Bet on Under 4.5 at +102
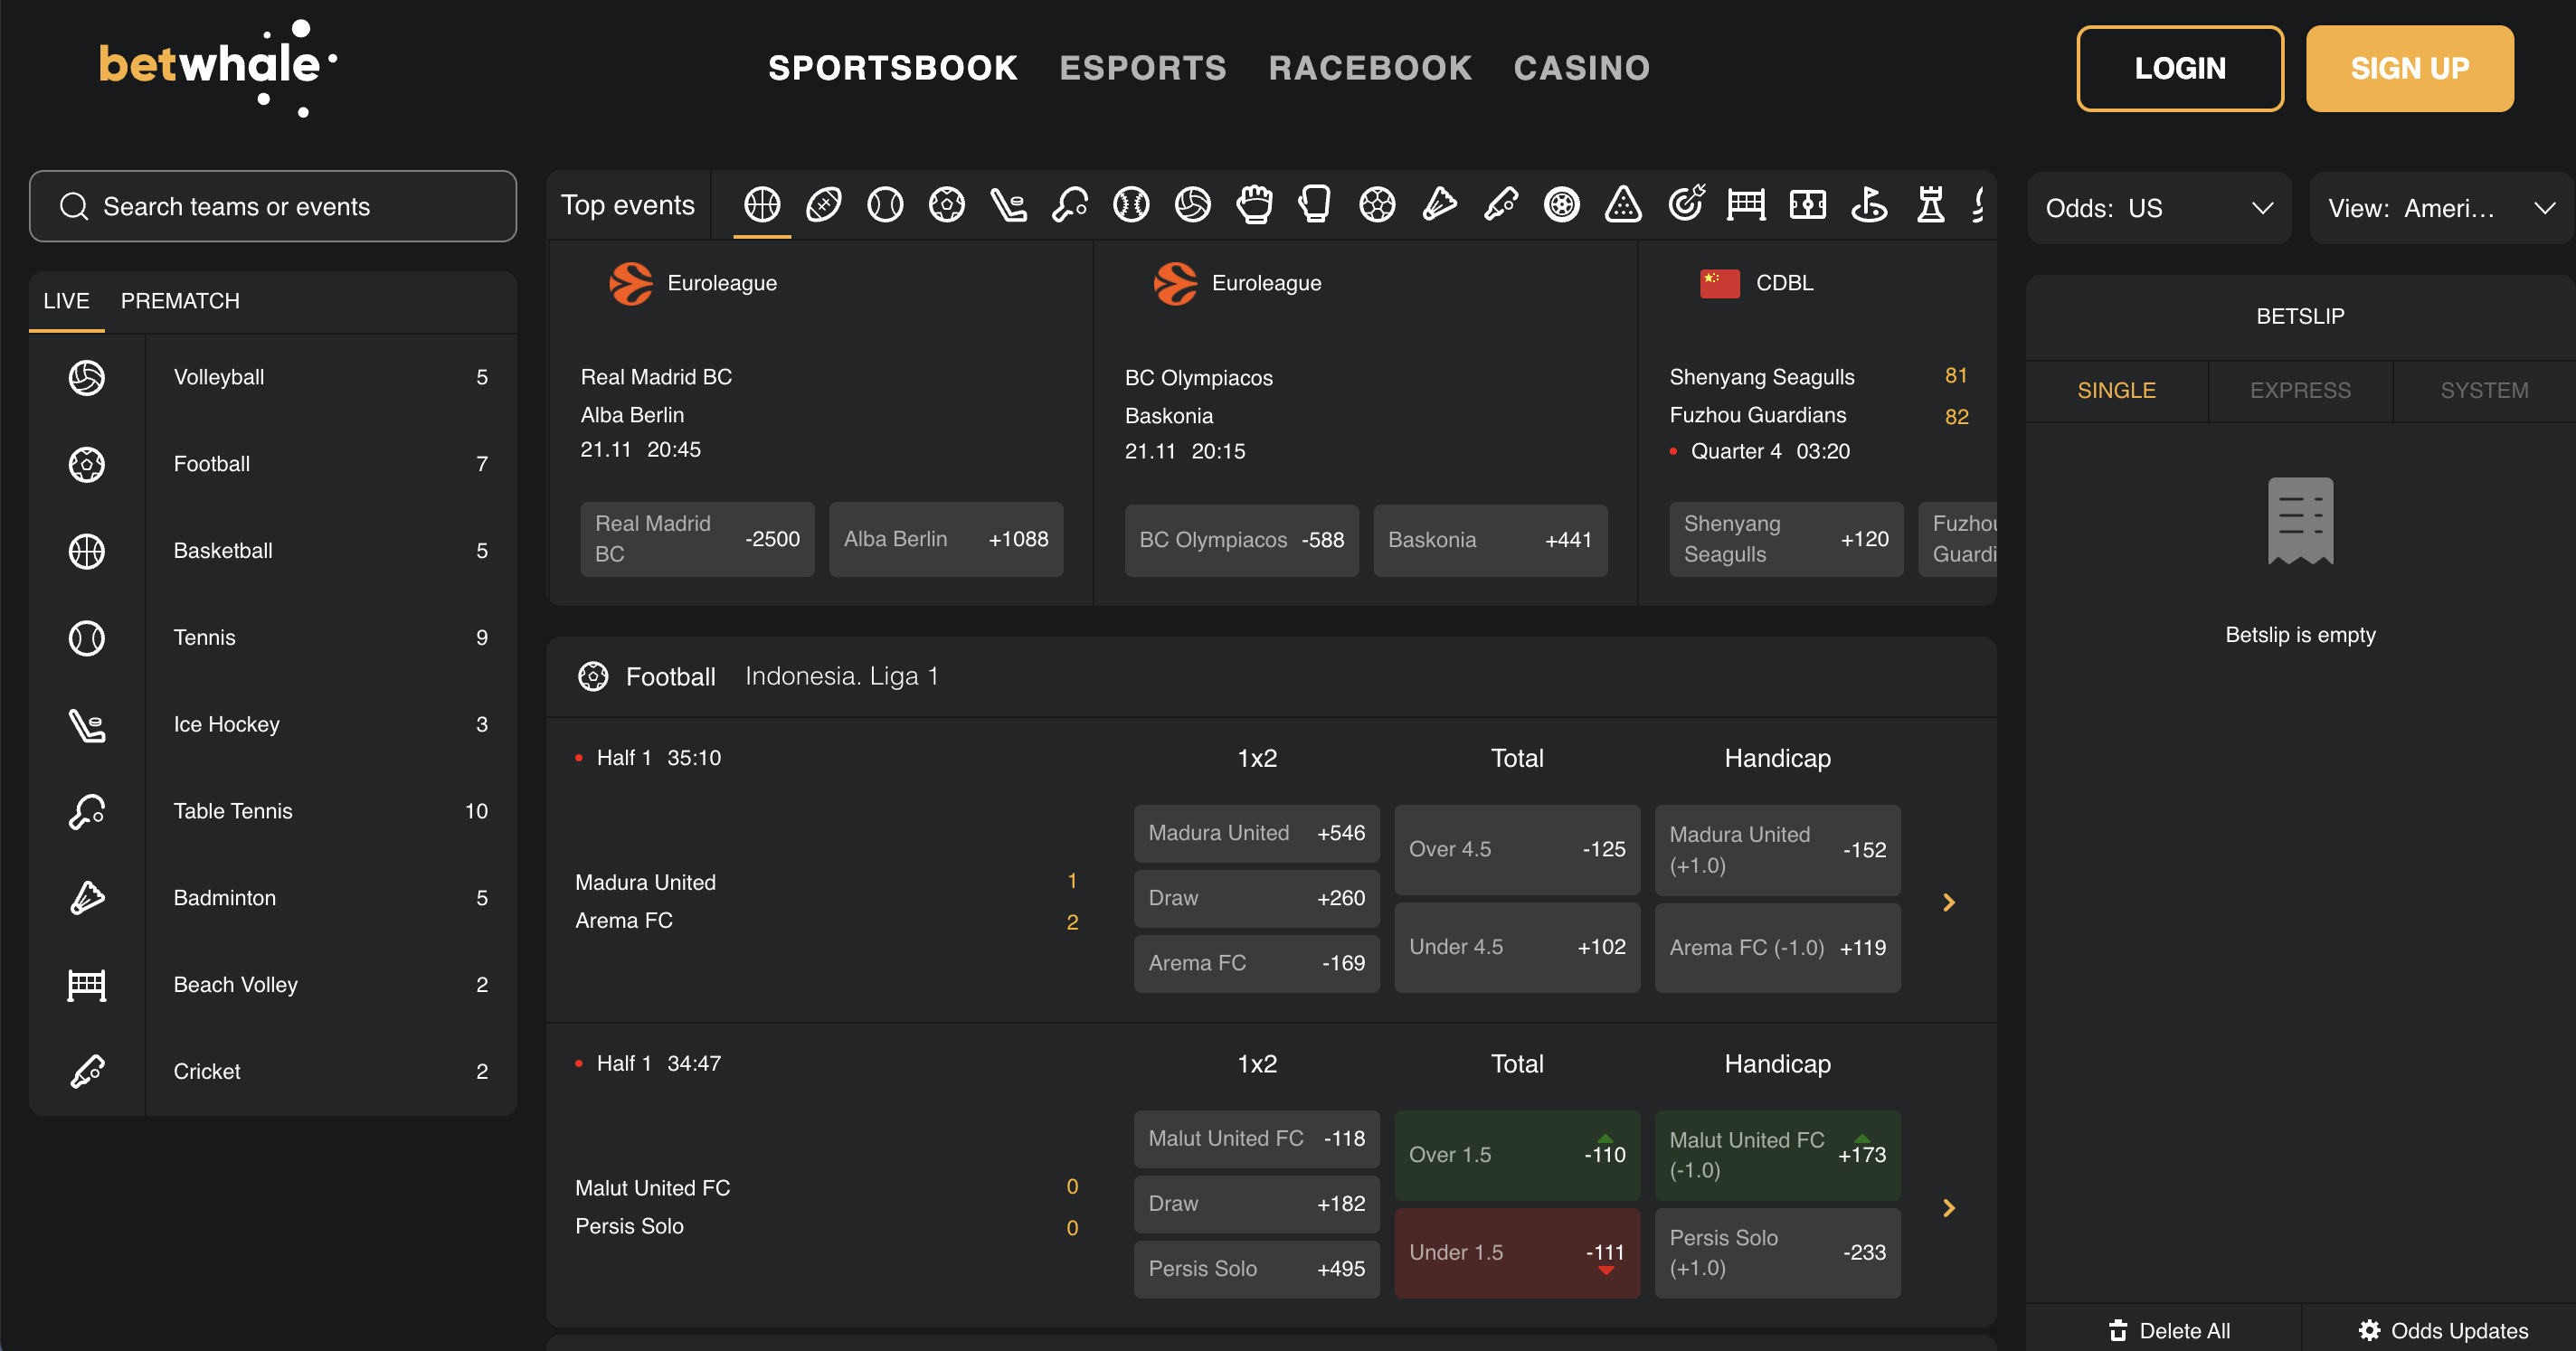2576x1351 pixels. (1517, 947)
